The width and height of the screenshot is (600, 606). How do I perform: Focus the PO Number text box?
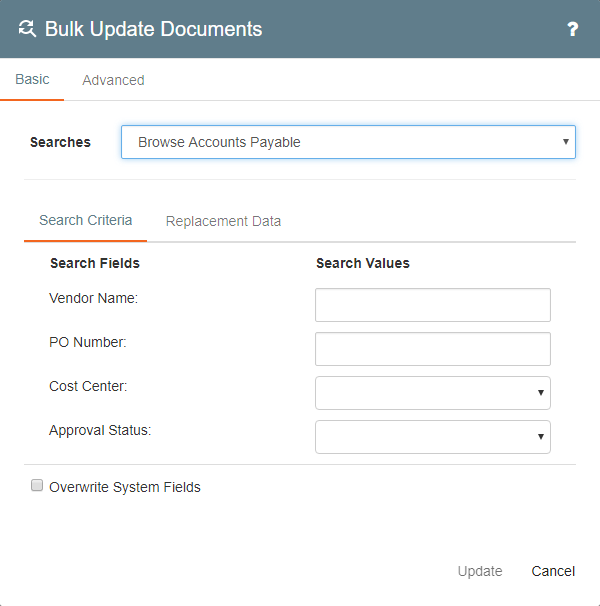coord(432,349)
